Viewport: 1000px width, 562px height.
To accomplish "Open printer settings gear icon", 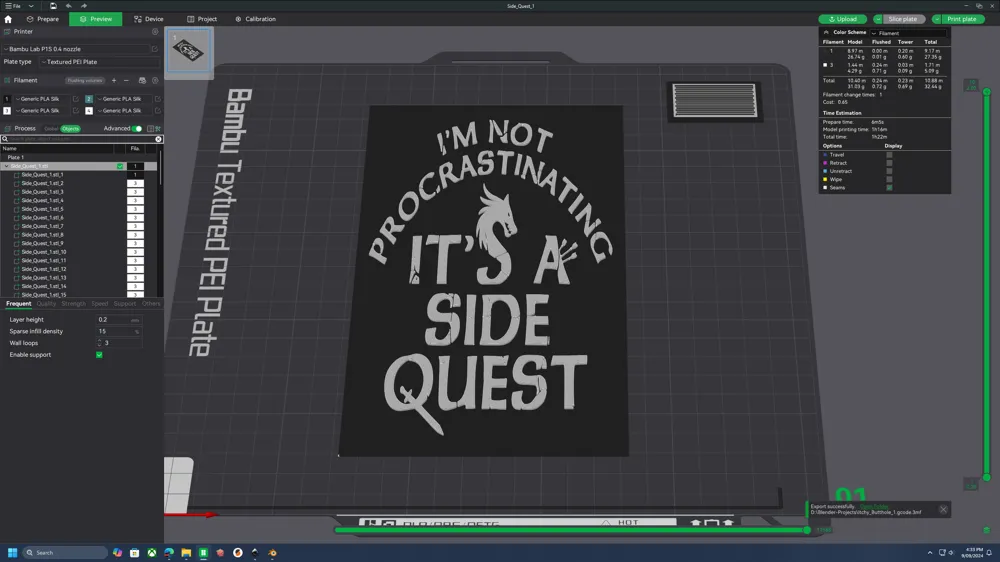I will point(155,31).
